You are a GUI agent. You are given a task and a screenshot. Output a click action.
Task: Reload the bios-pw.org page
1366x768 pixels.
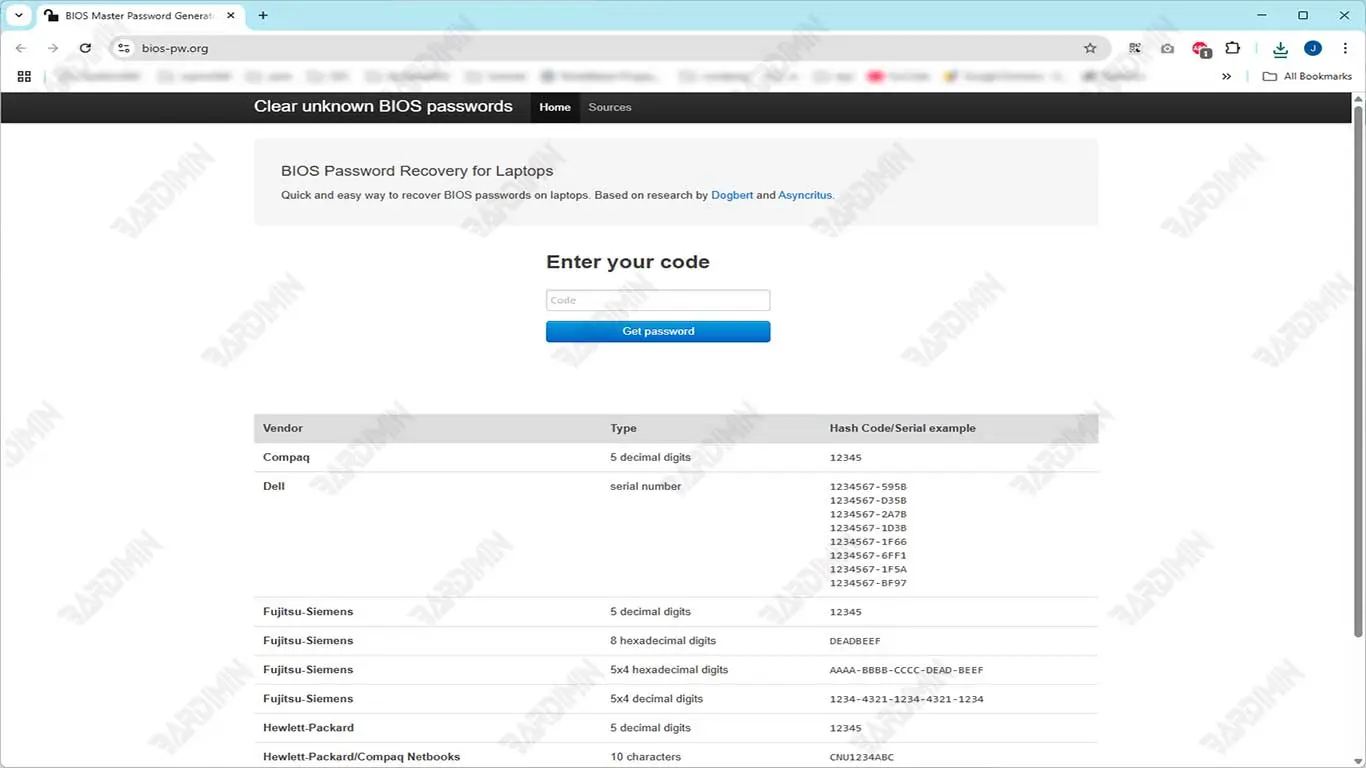85,48
